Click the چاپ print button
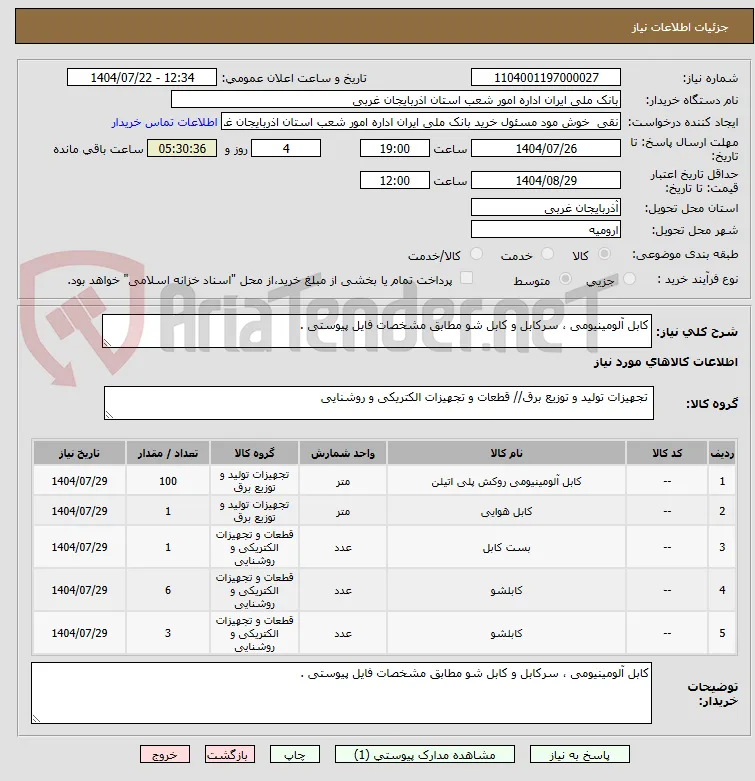Viewport: 755px width, 781px height. 295,755
